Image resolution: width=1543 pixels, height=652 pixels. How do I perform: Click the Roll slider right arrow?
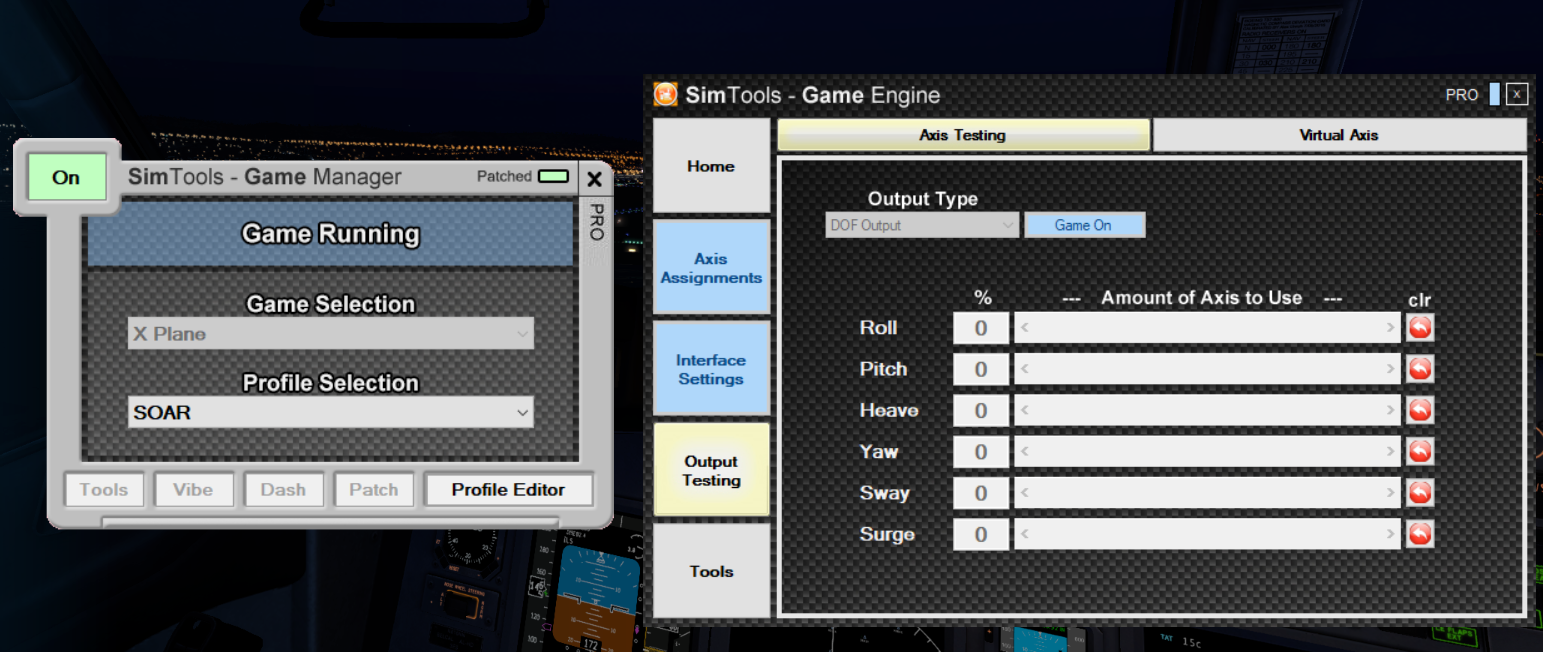click(x=1391, y=327)
